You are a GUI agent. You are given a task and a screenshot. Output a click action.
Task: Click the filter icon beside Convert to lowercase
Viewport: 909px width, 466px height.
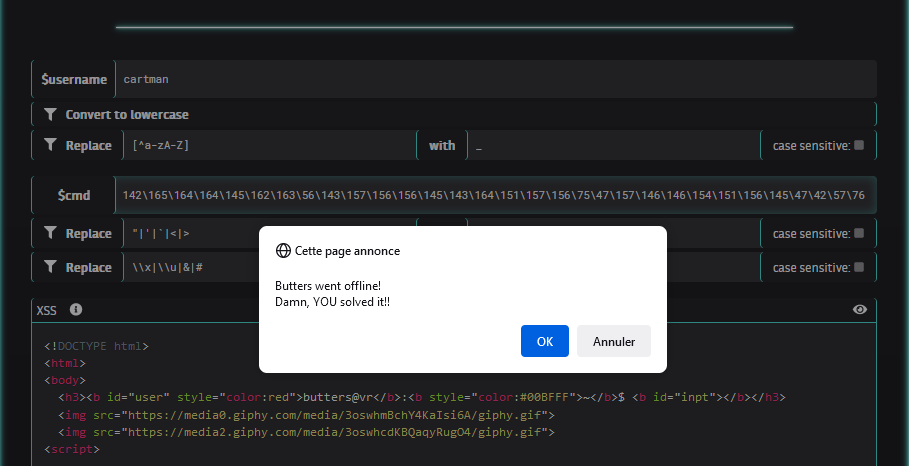coord(50,115)
